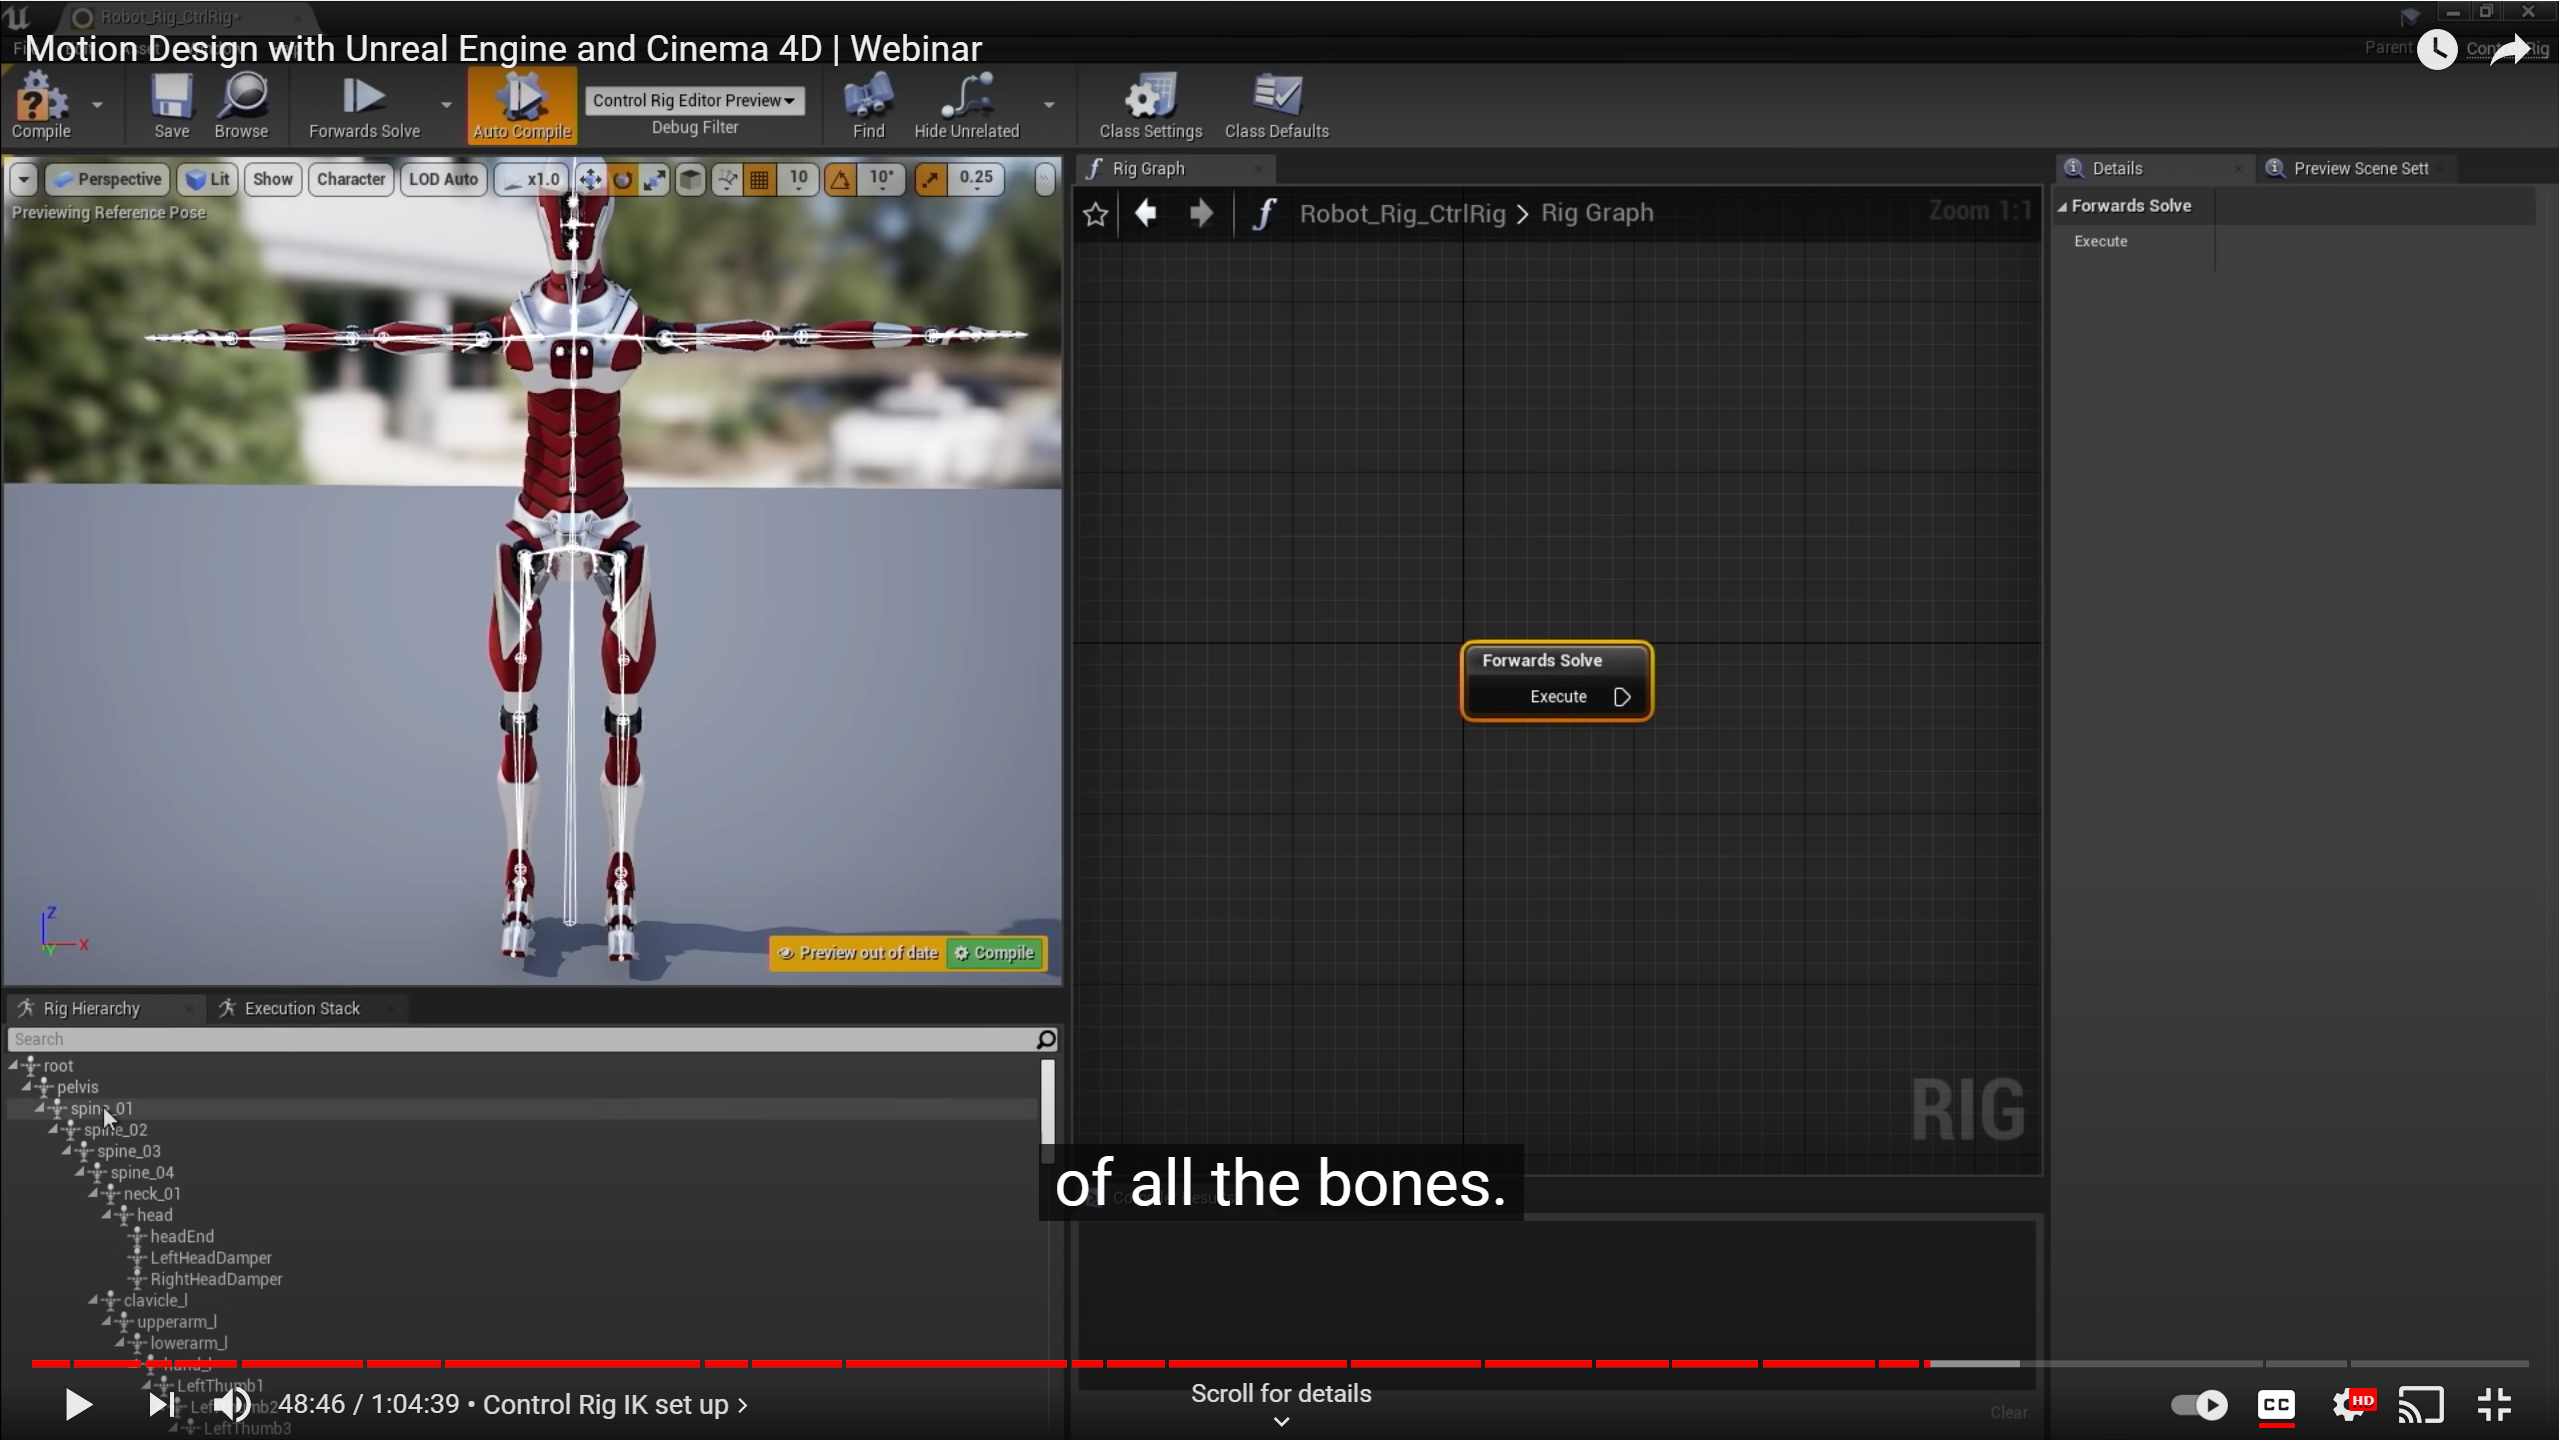Toggle YouTube closed captions (CC)
Viewport: 2559px width, 1440px height.
2276,1404
